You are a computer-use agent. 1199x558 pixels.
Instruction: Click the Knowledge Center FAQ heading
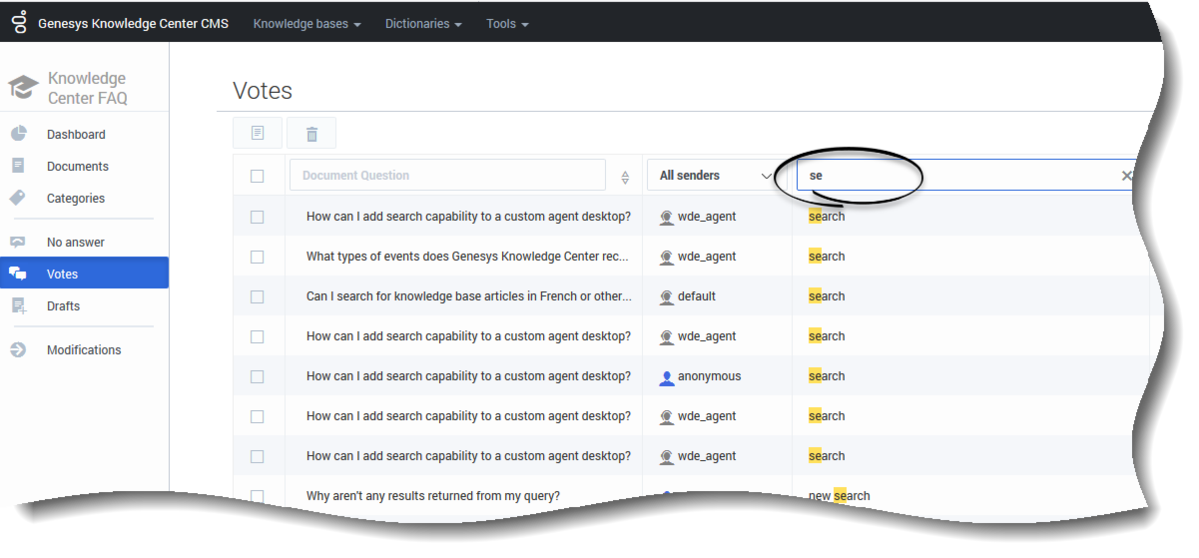click(x=87, y=88)
